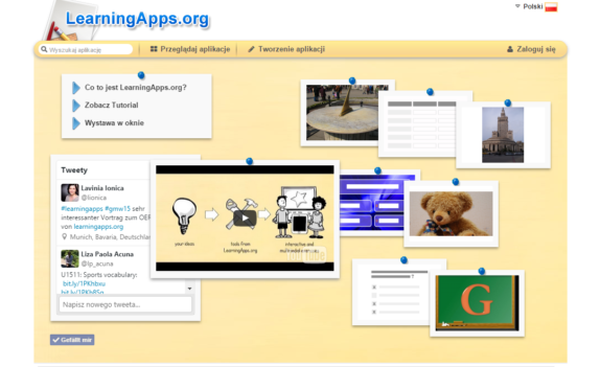Toggle the Gefällt mir like button
The image size is (600, 367).
[x=72, y=340]
